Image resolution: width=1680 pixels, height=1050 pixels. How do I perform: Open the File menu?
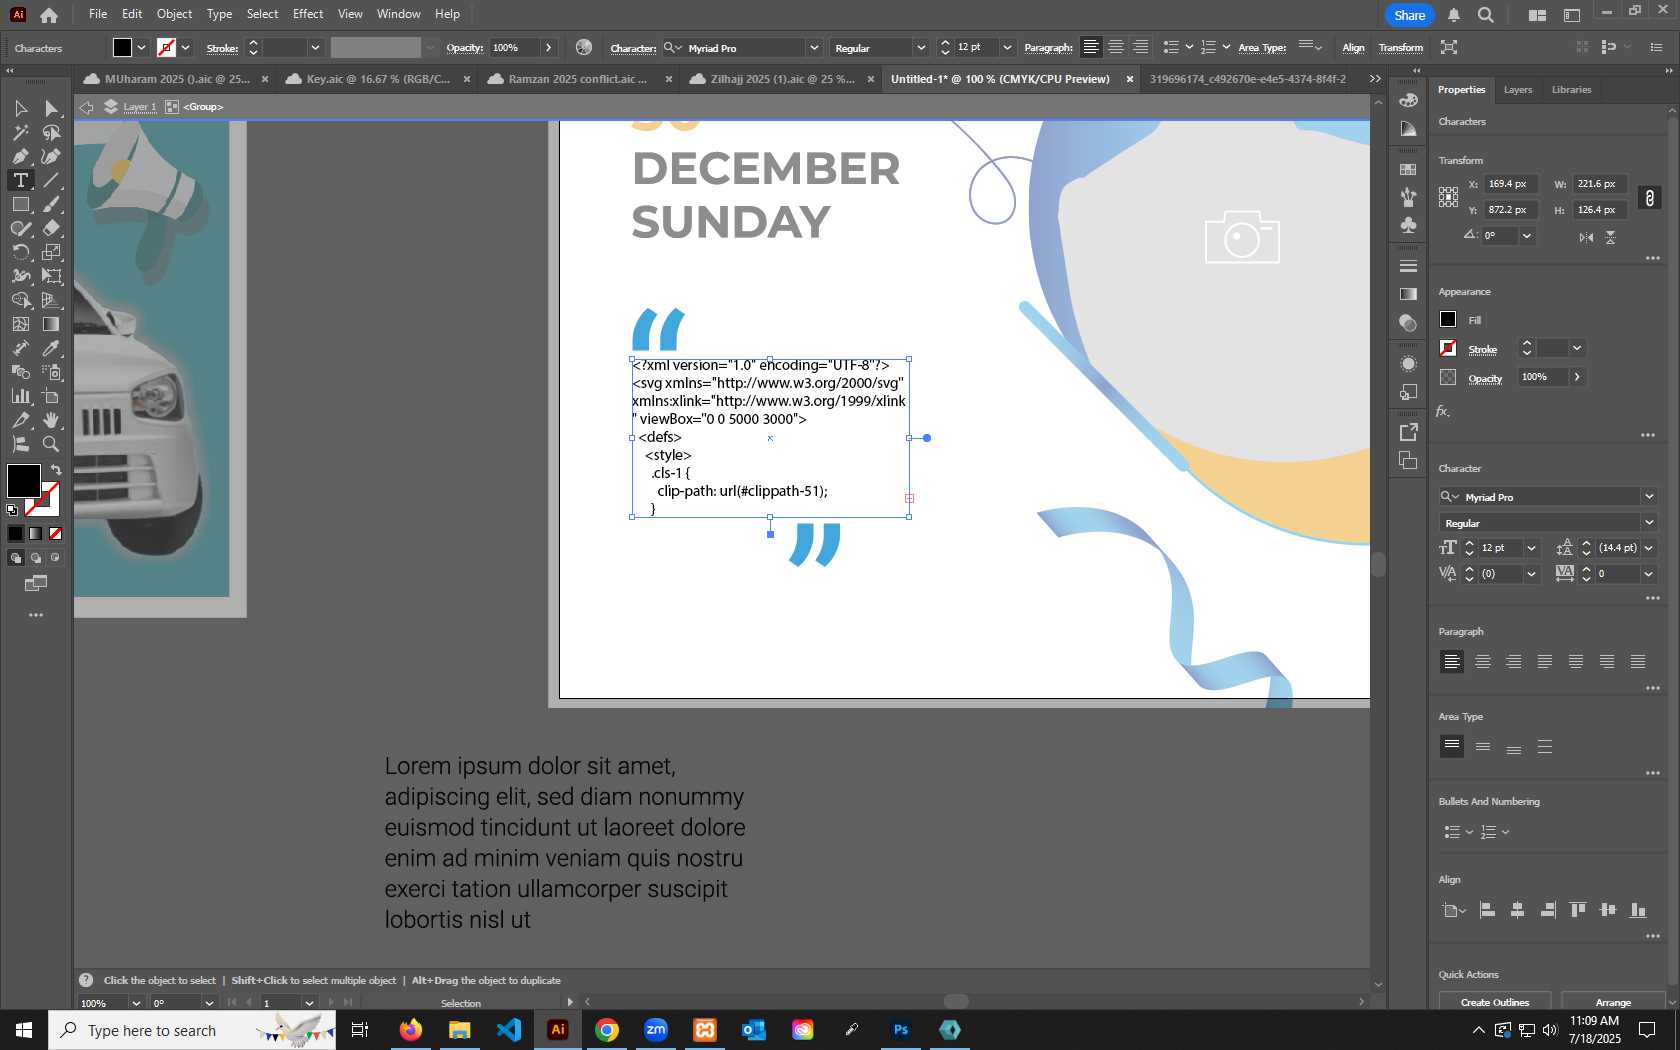point(98,14)
